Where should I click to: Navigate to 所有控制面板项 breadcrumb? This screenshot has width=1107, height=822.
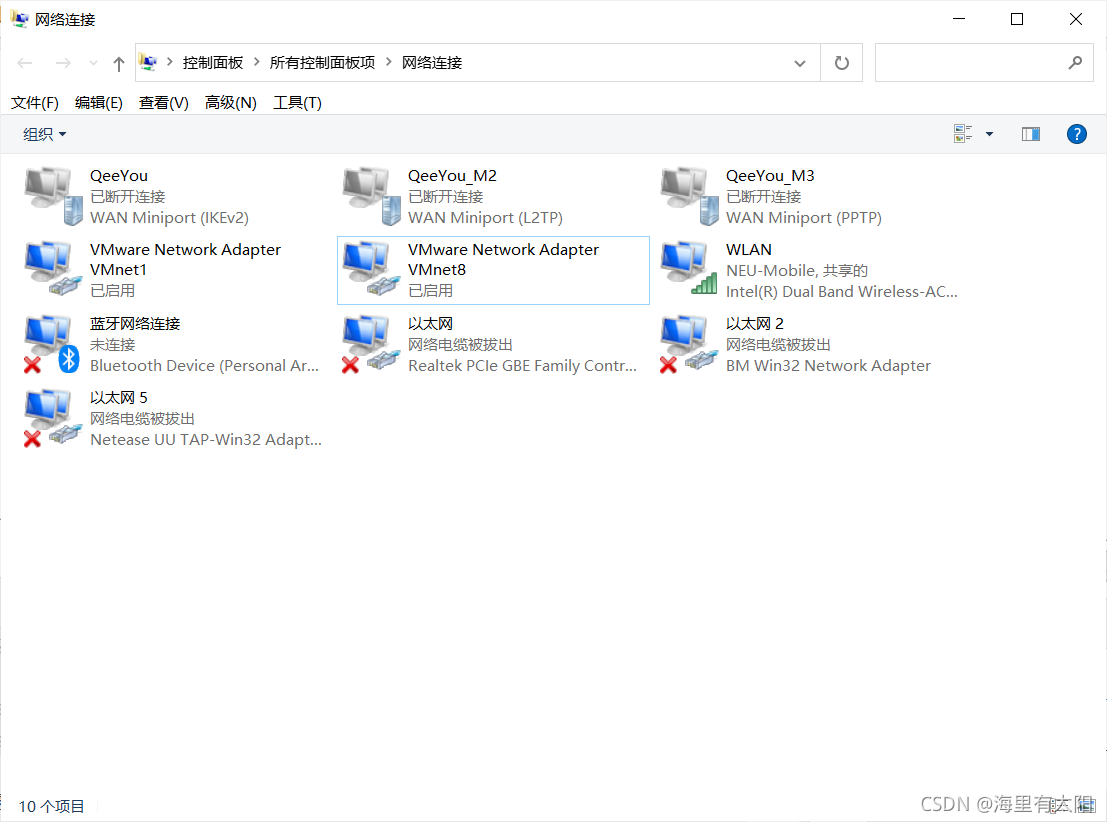(x=322, y=63)
